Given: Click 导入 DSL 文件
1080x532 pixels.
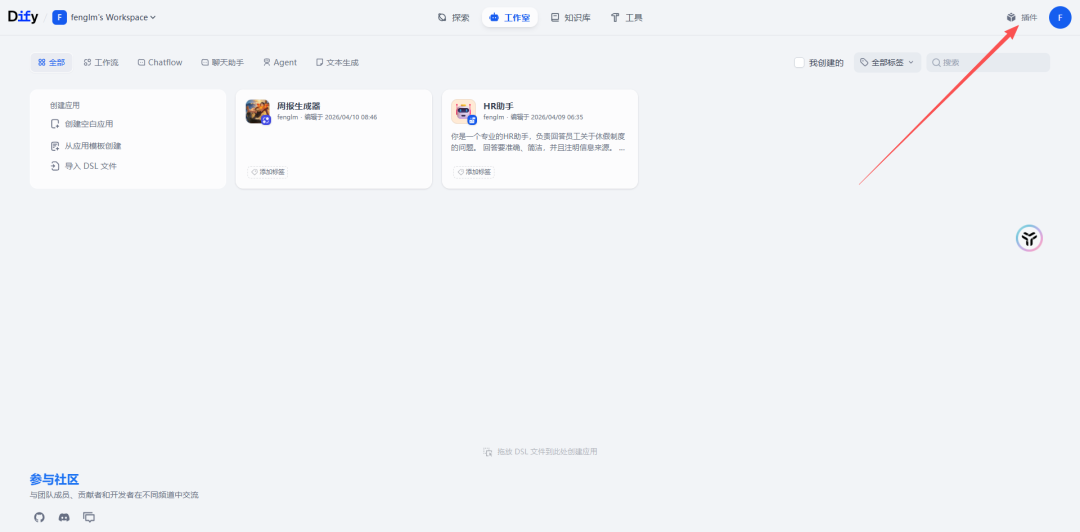Looking at the screenshot, I should (84, 166).
